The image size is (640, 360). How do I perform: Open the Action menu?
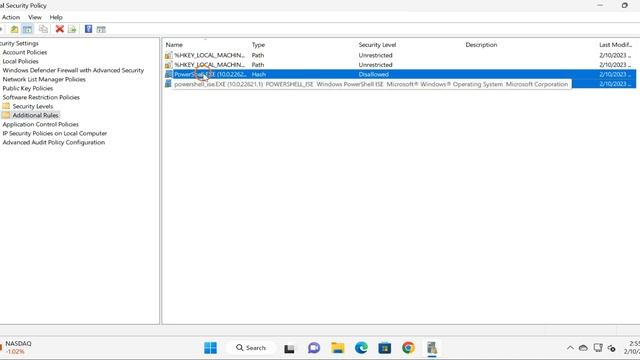(x=11, y=17)
